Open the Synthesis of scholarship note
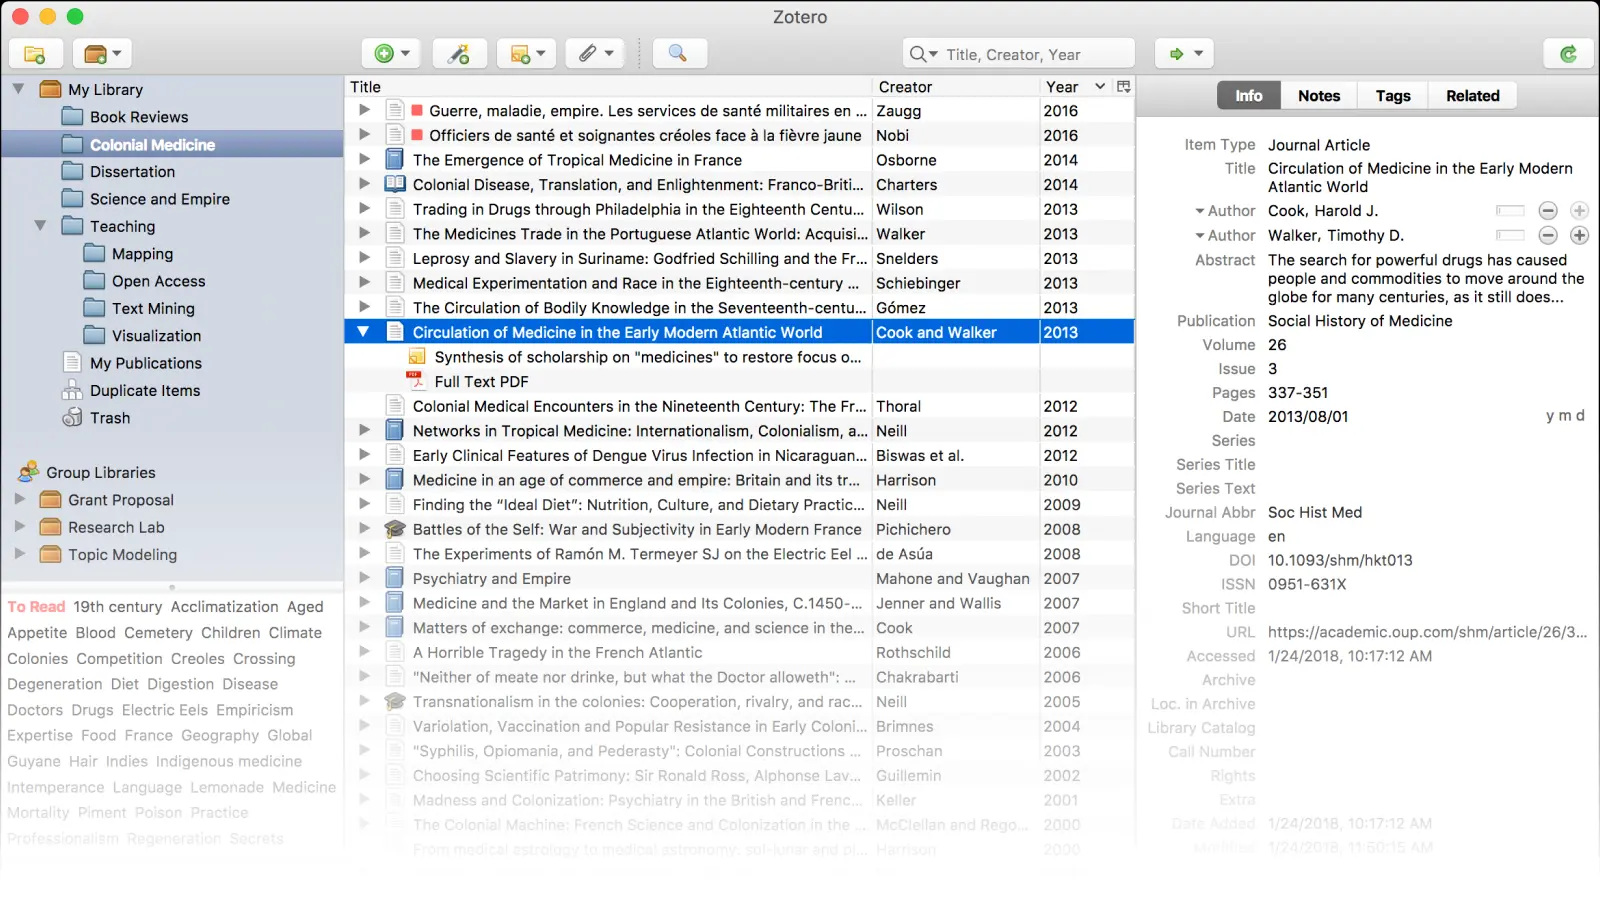This screenshot has width=1600, height=900. coord(647,357)
